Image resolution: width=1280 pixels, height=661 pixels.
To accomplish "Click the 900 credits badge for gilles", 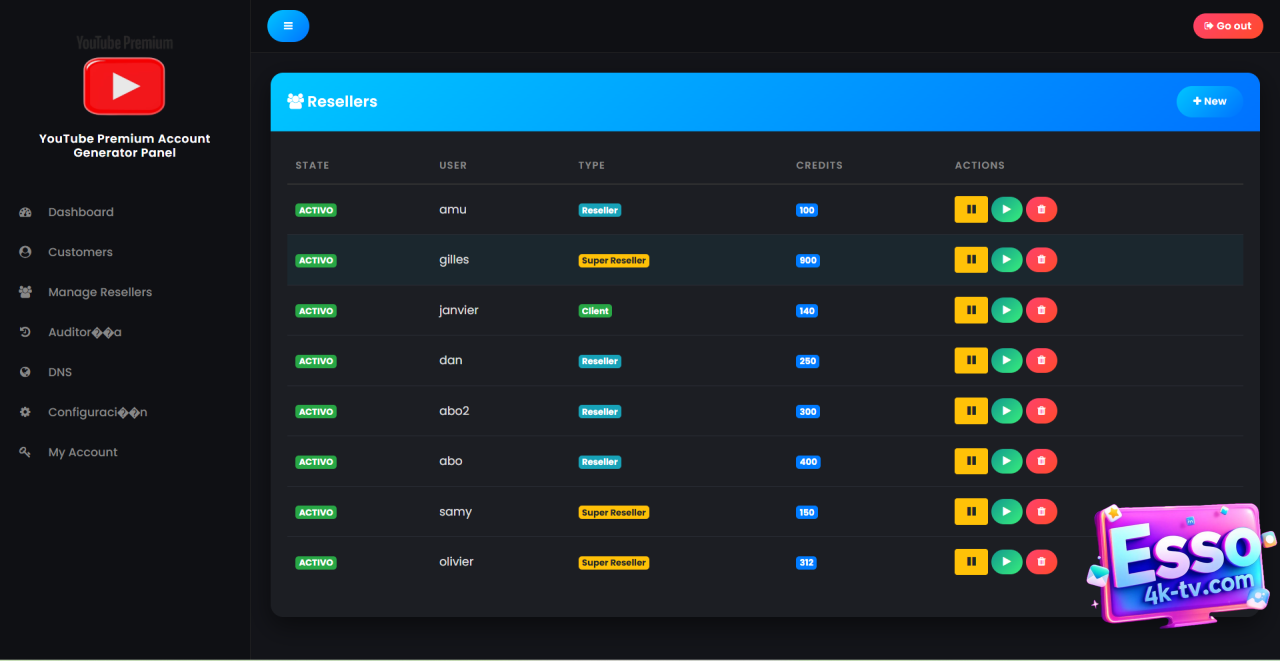I will 808,261.
